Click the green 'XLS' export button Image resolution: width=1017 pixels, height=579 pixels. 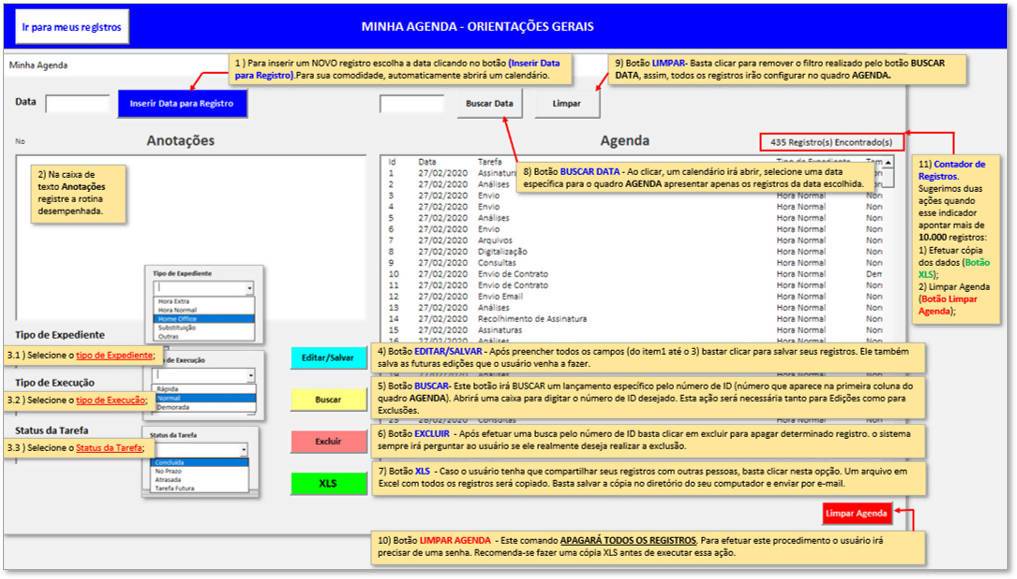[x=328, y=484]
